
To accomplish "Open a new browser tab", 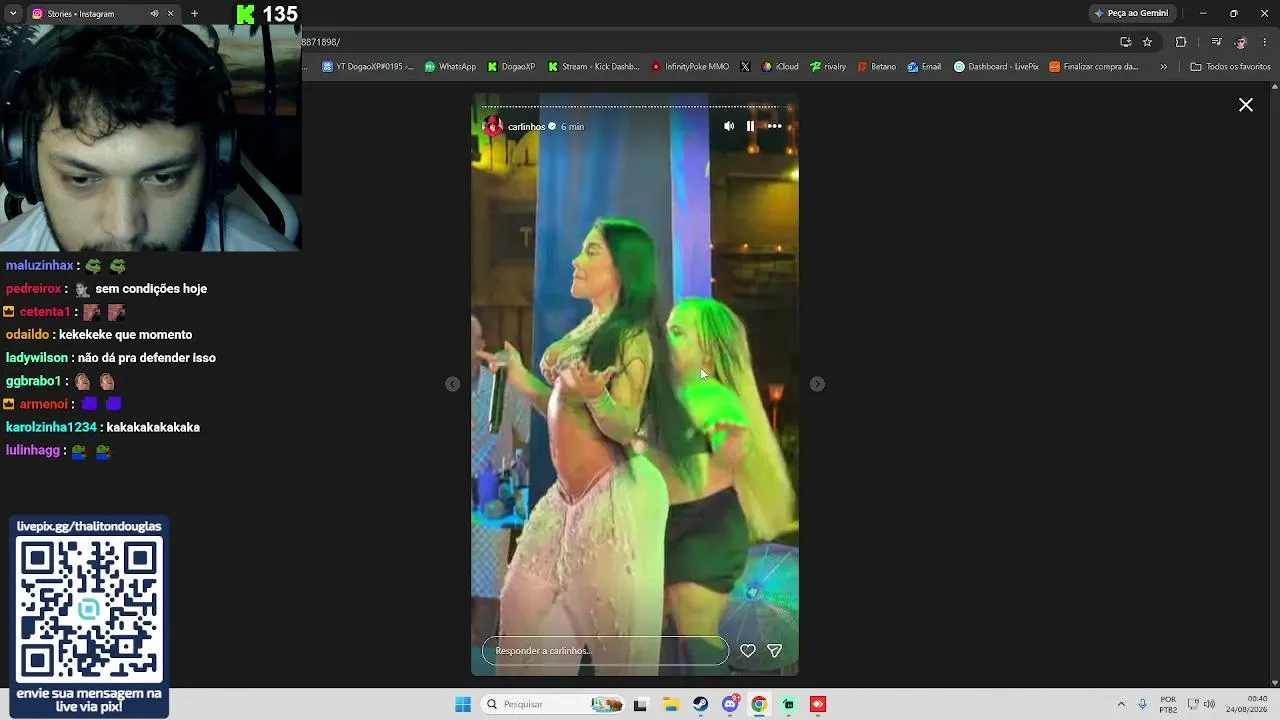I will (x=194, y=14).
